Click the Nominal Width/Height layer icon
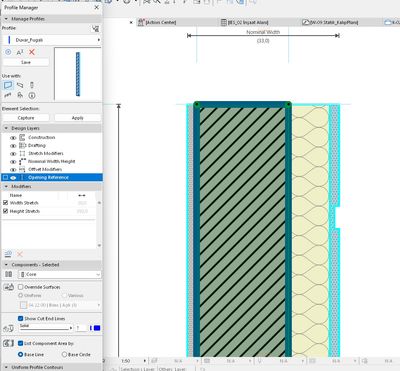This screenshot has width=400, height=371. [x=22, y=161]
